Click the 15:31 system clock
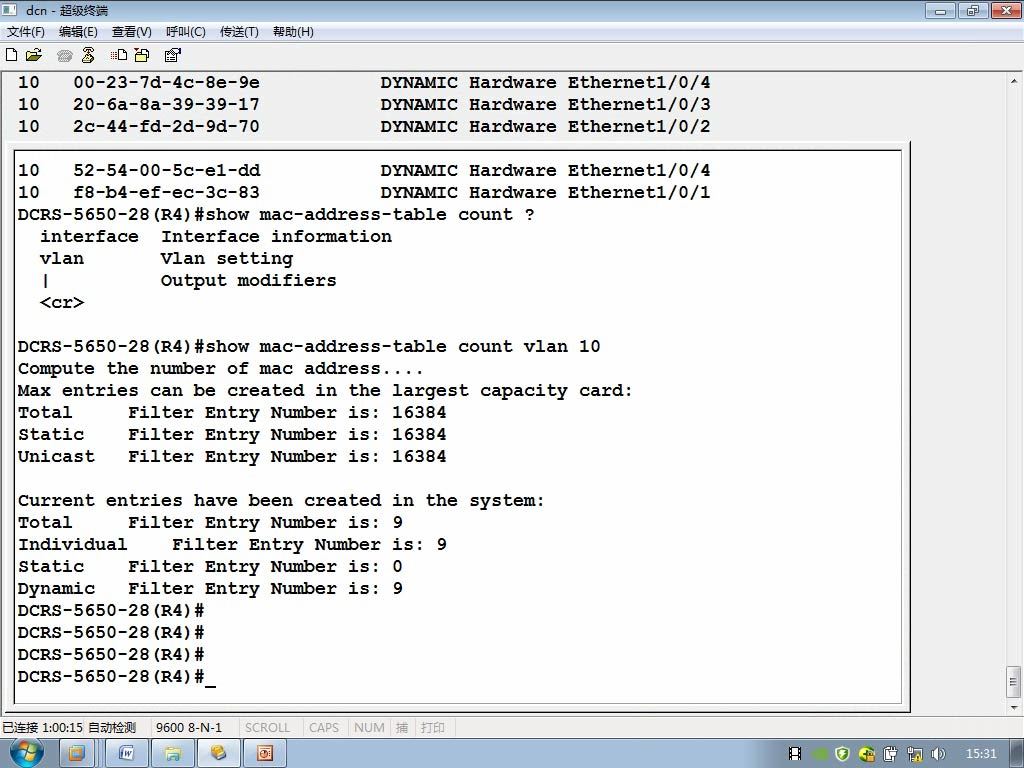Screen dimensions: 1024x768 [981, 754]
